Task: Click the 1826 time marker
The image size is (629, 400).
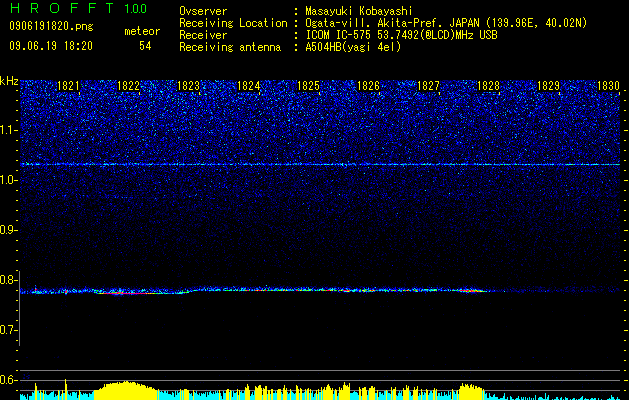Action: pyautogui.click(x=368, y=86)
